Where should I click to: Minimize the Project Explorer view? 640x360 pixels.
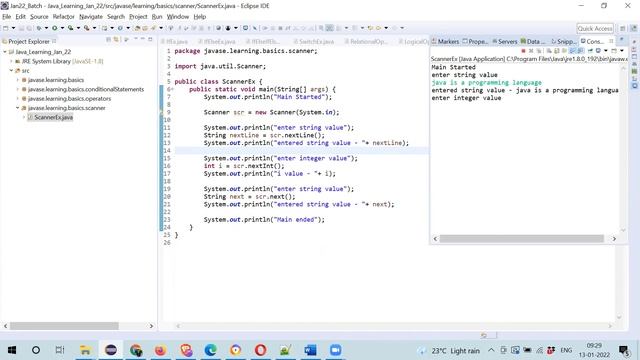click(x=142, y=39)
